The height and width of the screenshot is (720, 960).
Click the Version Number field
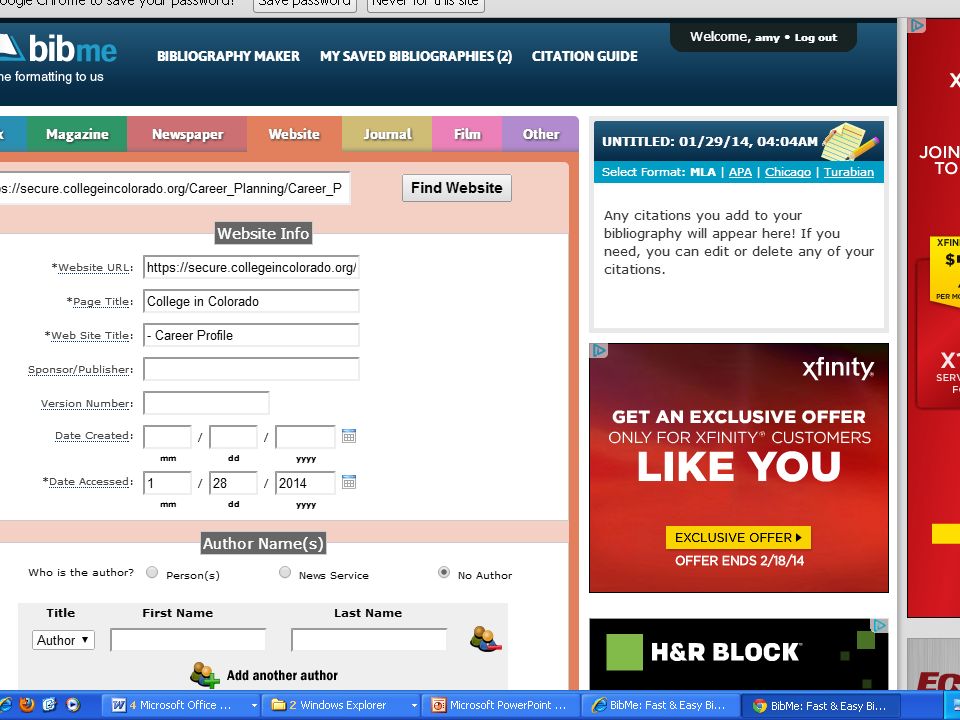click(x=206, y=403)
